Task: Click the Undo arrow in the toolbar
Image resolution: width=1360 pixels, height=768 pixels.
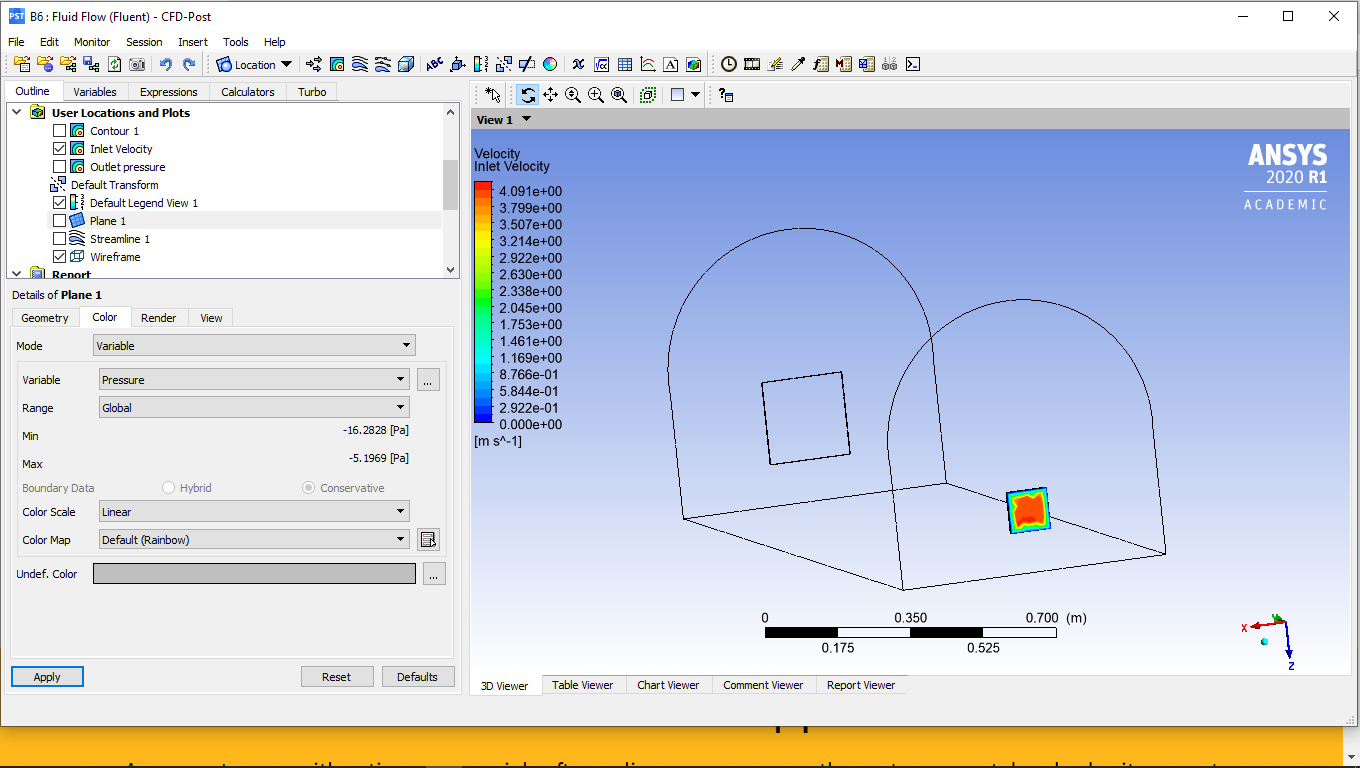Action: click(166, 64)
